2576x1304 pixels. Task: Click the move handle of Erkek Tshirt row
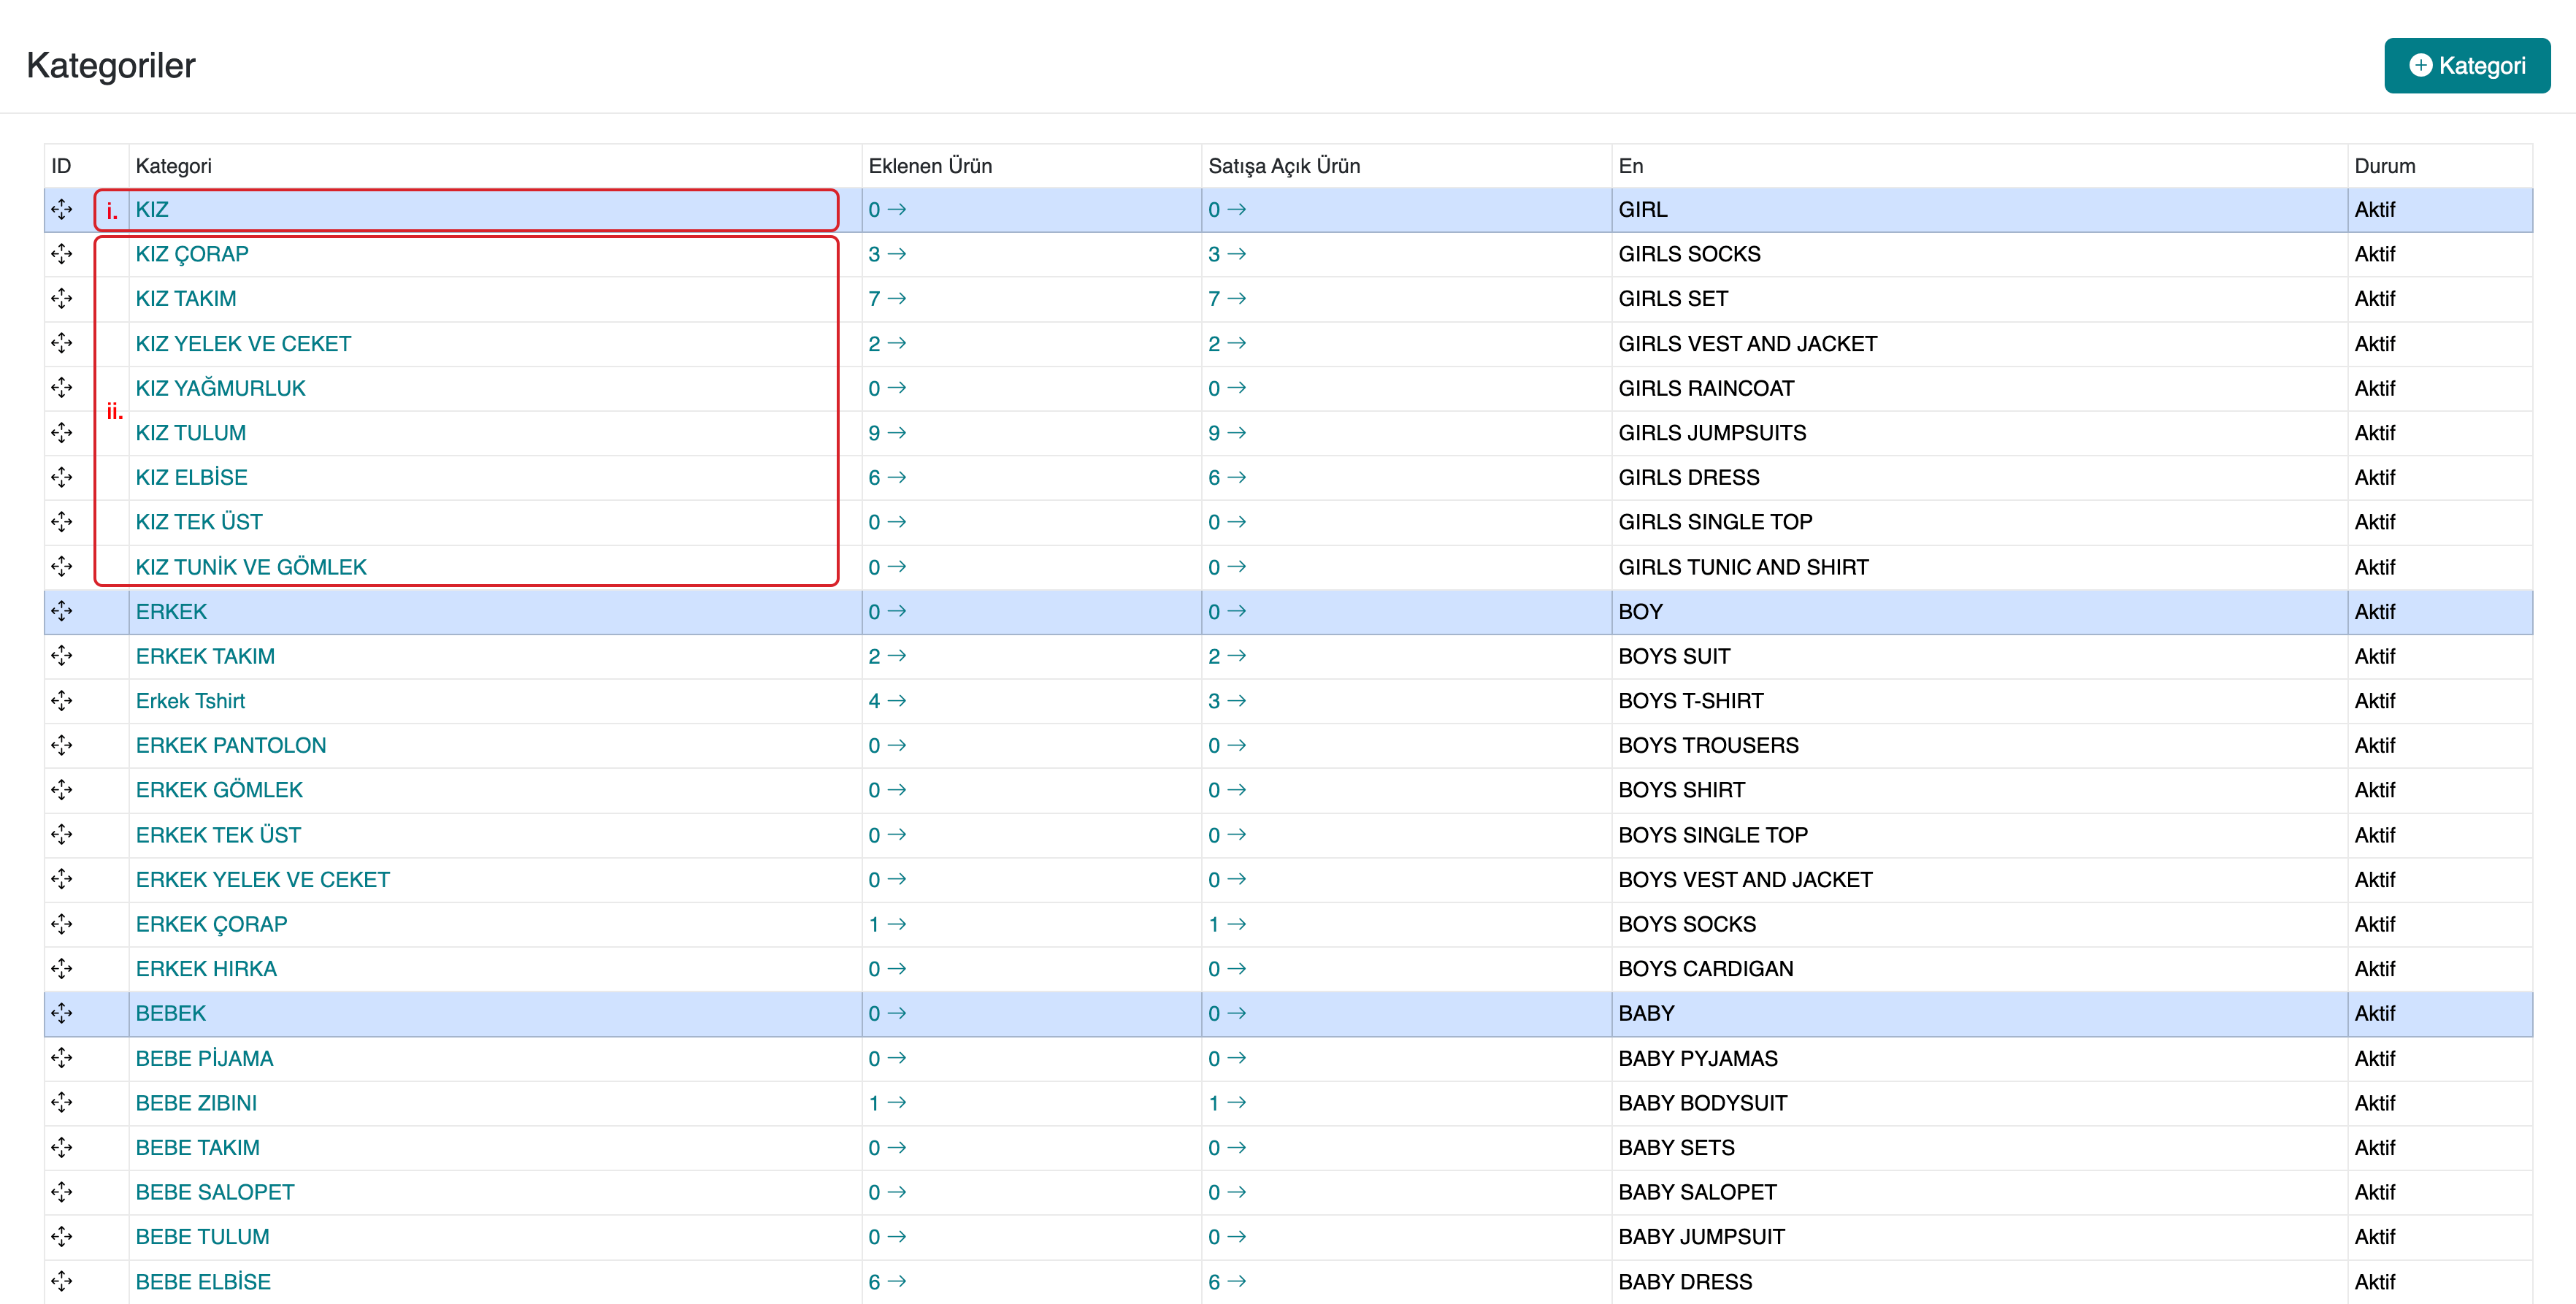click(62, 701)
